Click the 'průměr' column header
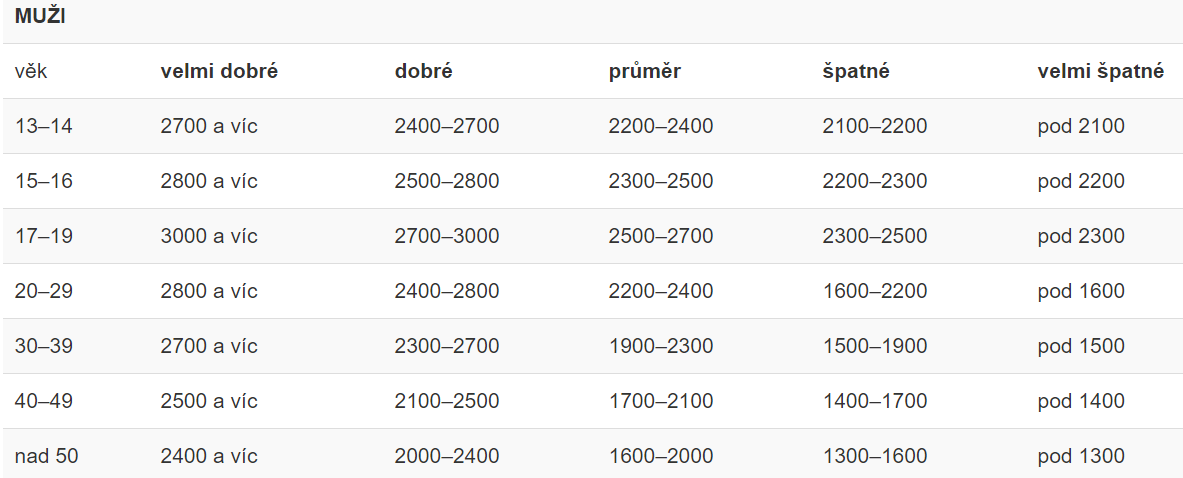 pos(644,72)
